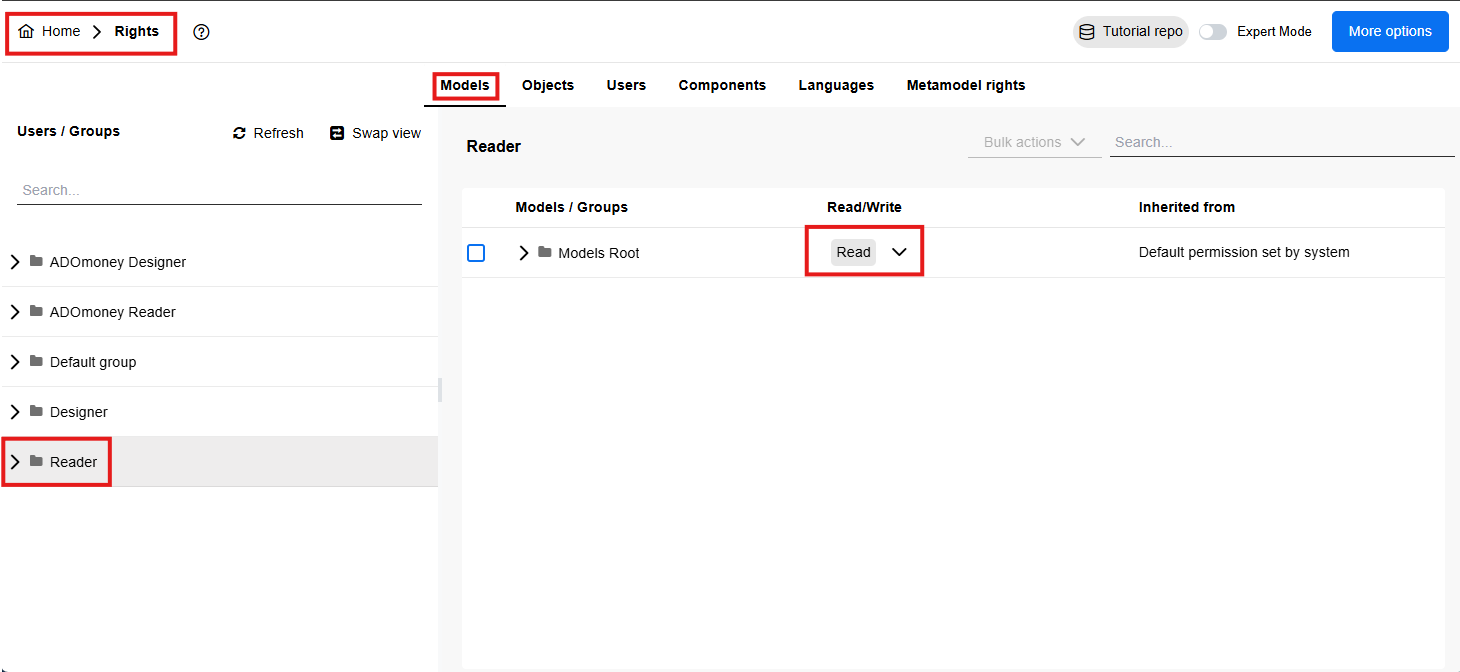Click the Home icon in breadcrumb

(x=26, y=32)
